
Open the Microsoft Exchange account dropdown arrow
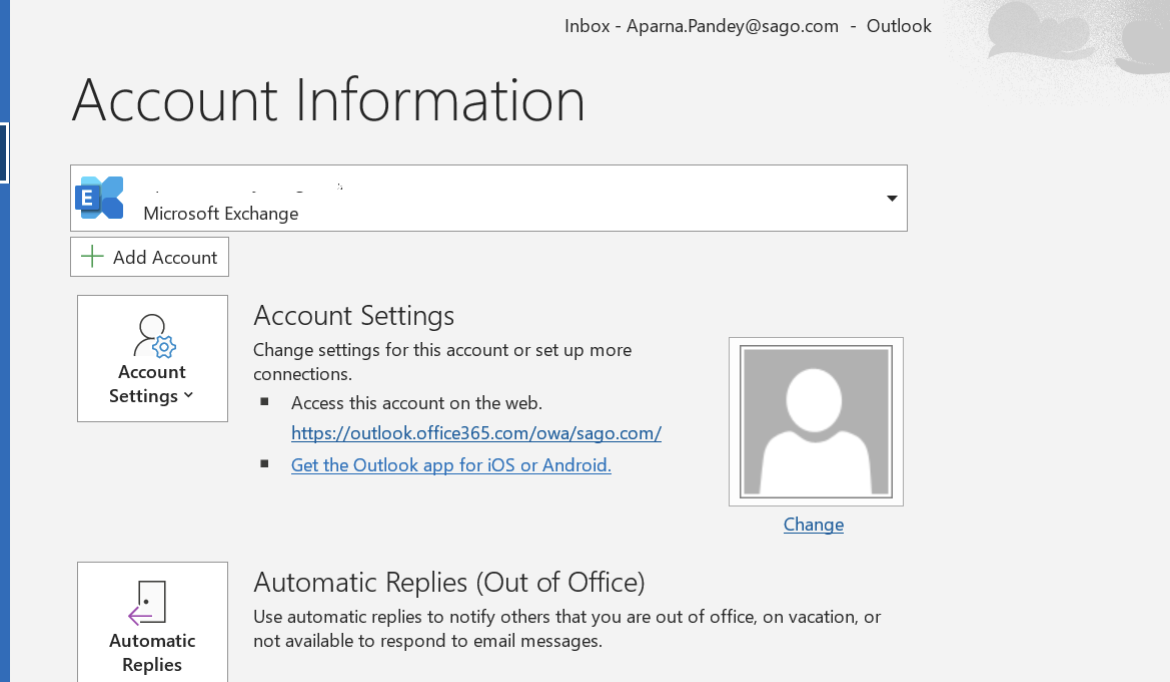click(891, 198)
